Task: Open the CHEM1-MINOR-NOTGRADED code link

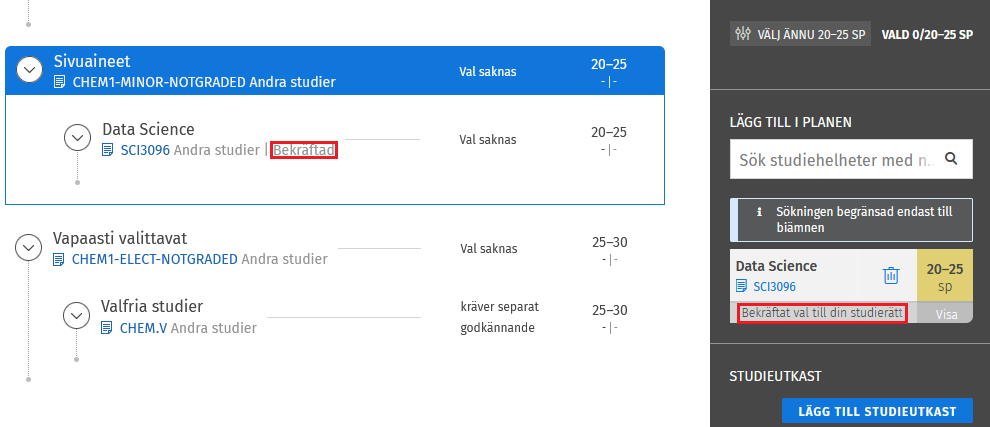Action: (159, 82)
